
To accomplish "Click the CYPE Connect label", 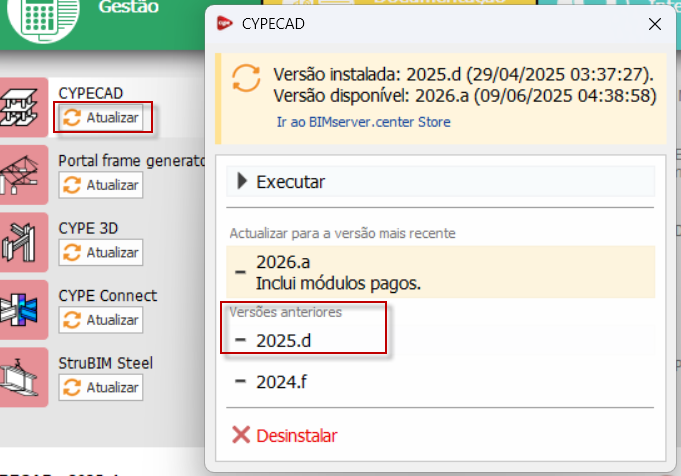I will [108, 296].
